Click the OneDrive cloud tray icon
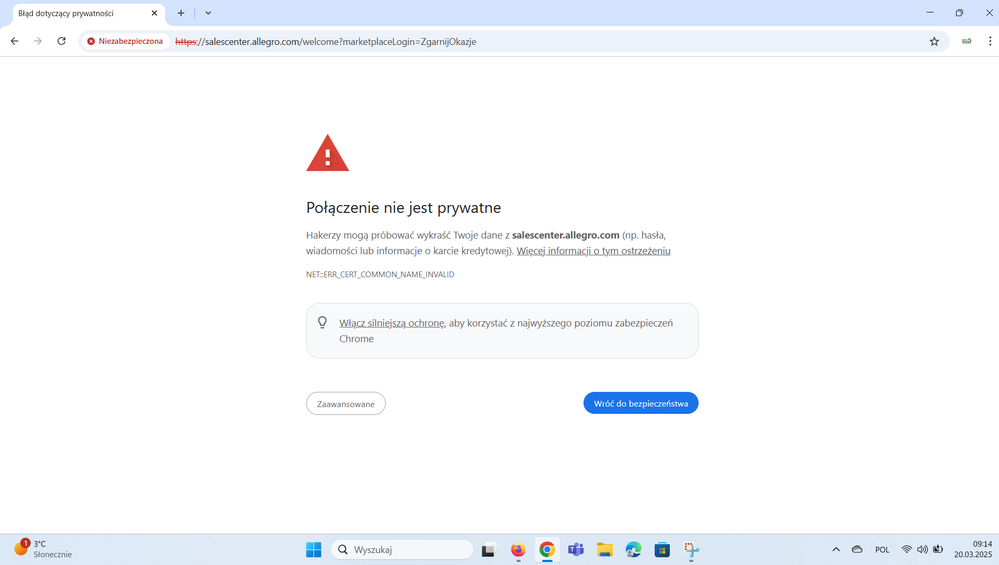999x565 pixels. click(857, 550)
